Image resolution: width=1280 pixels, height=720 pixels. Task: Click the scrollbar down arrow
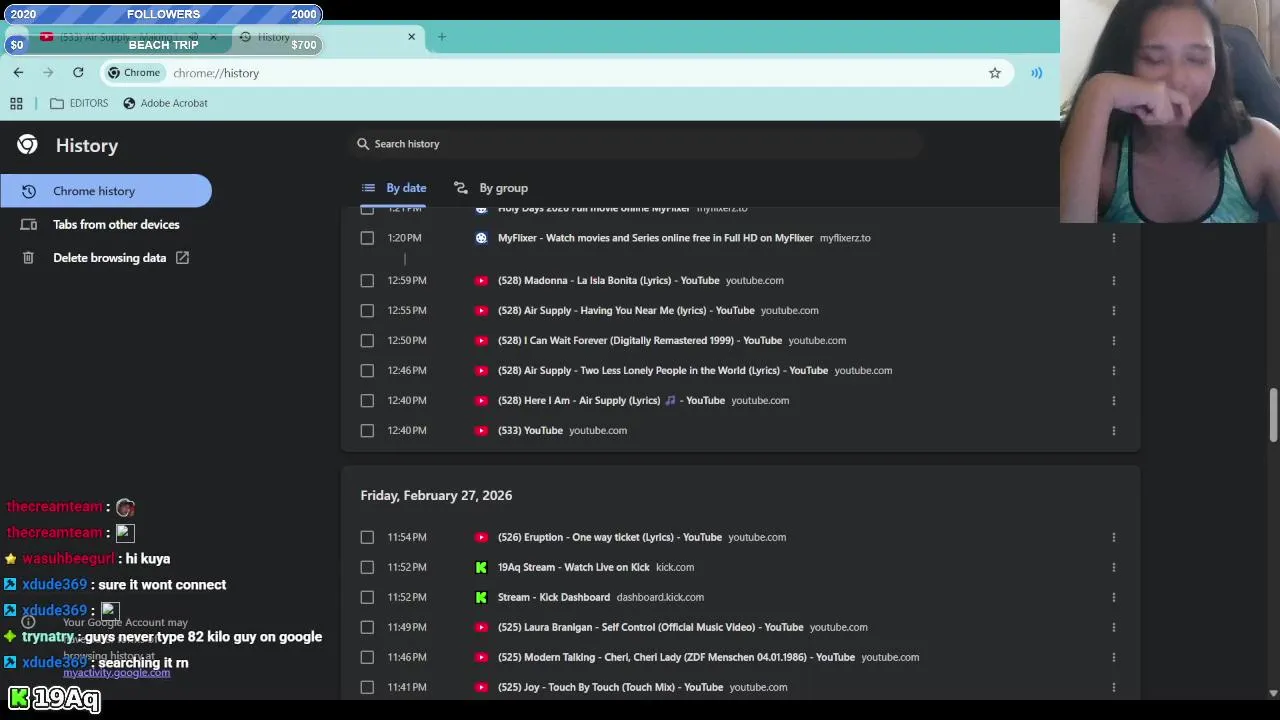(1273, 693)
